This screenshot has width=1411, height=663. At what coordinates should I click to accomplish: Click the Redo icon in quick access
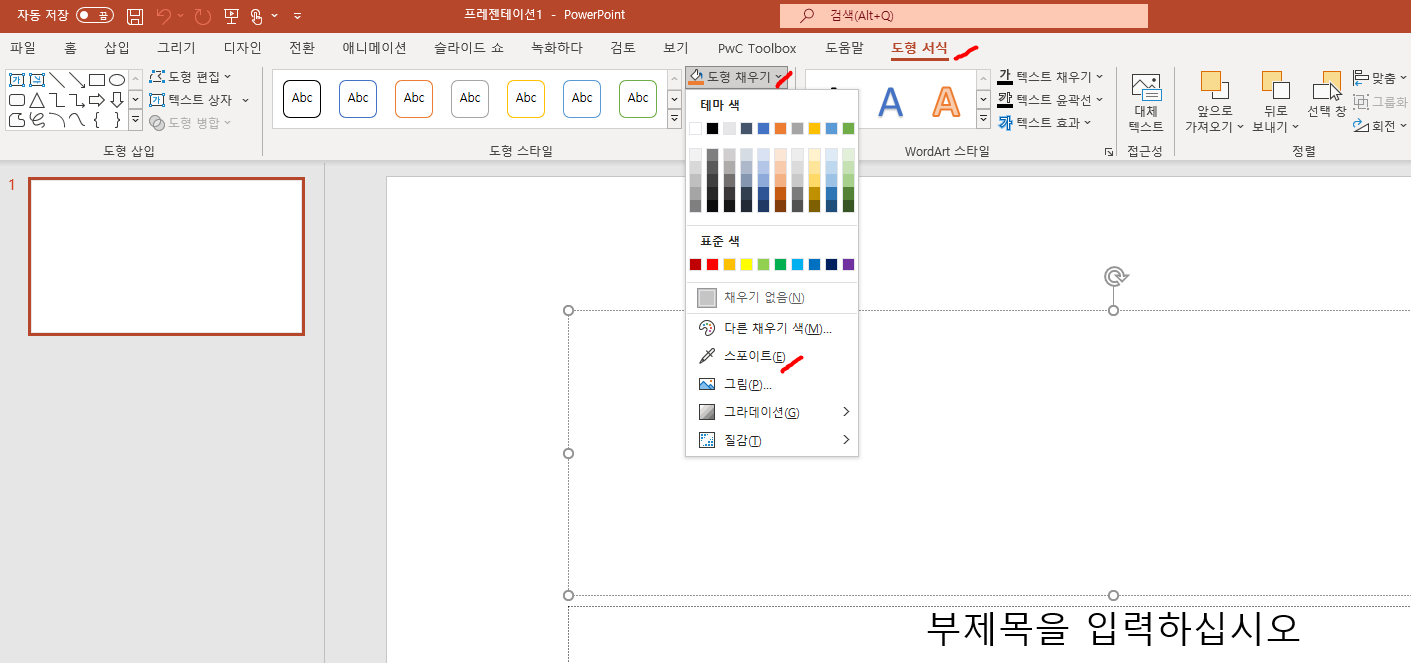tap(203, 16)
